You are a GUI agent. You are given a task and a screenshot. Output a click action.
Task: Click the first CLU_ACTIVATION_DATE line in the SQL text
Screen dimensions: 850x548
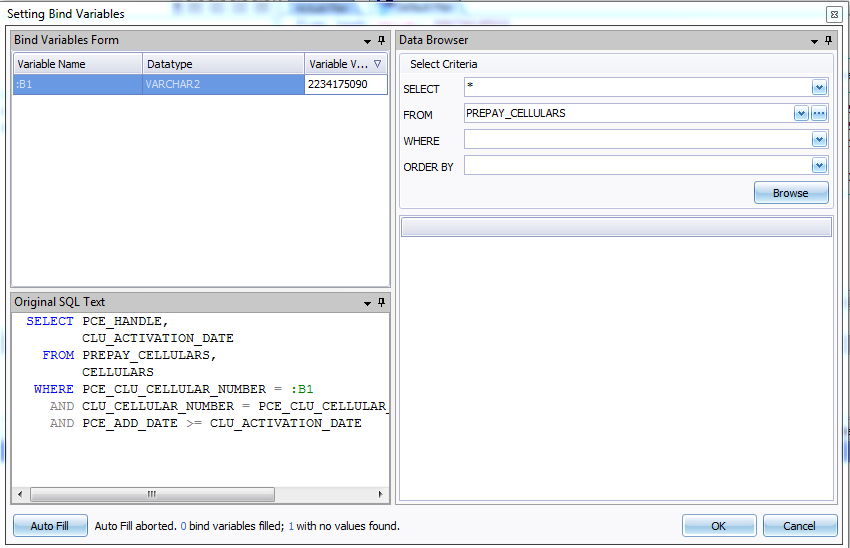158,338
